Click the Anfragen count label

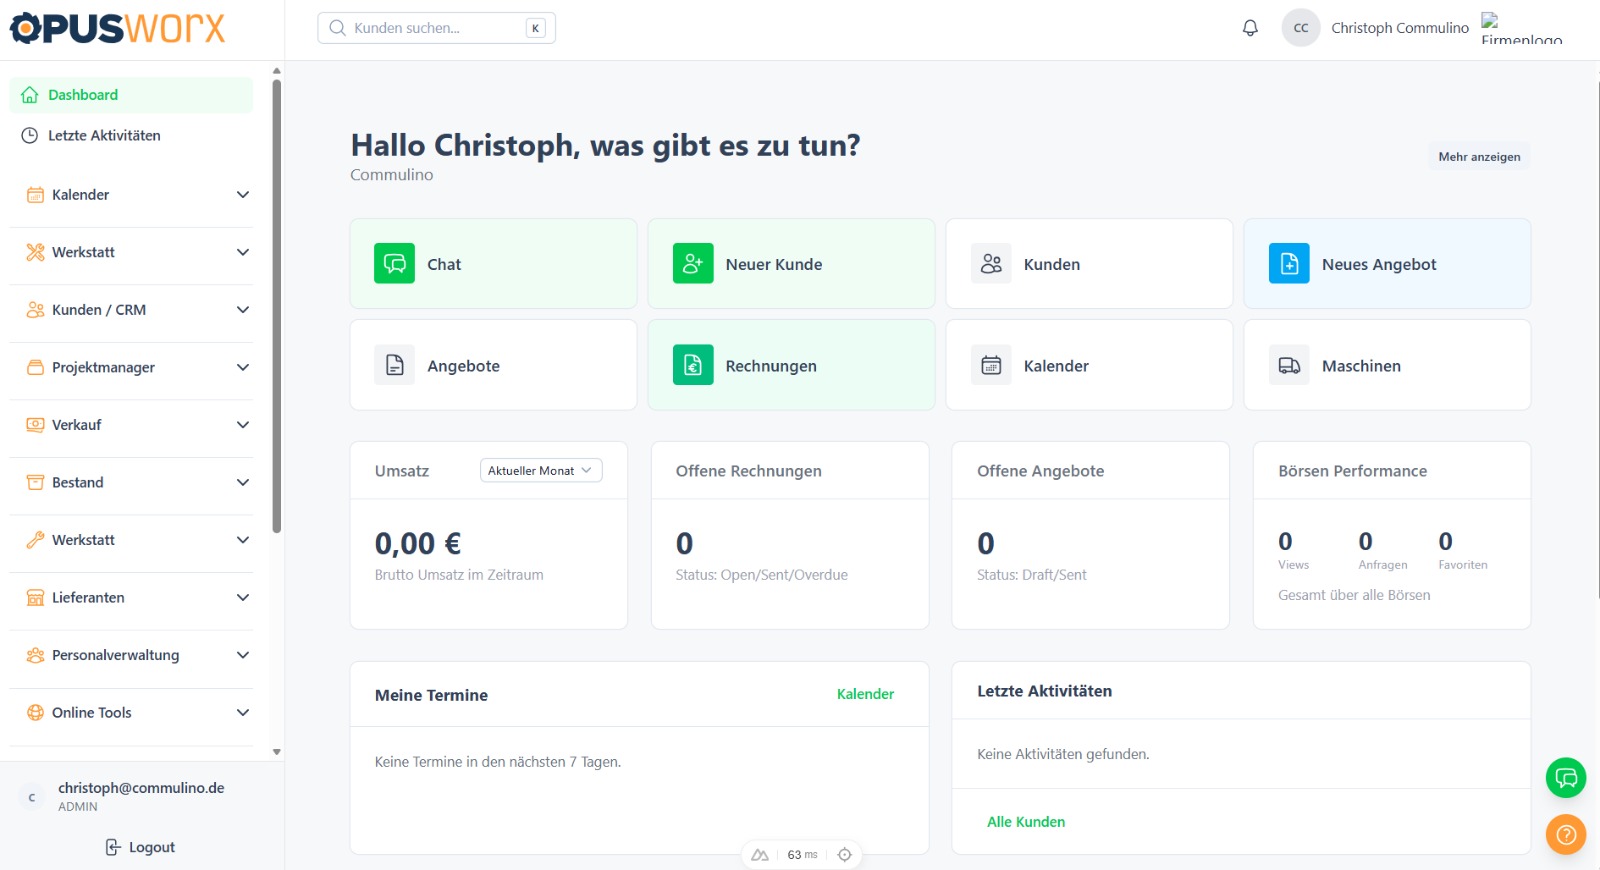pyautogui.click(x=1383, y=565)
